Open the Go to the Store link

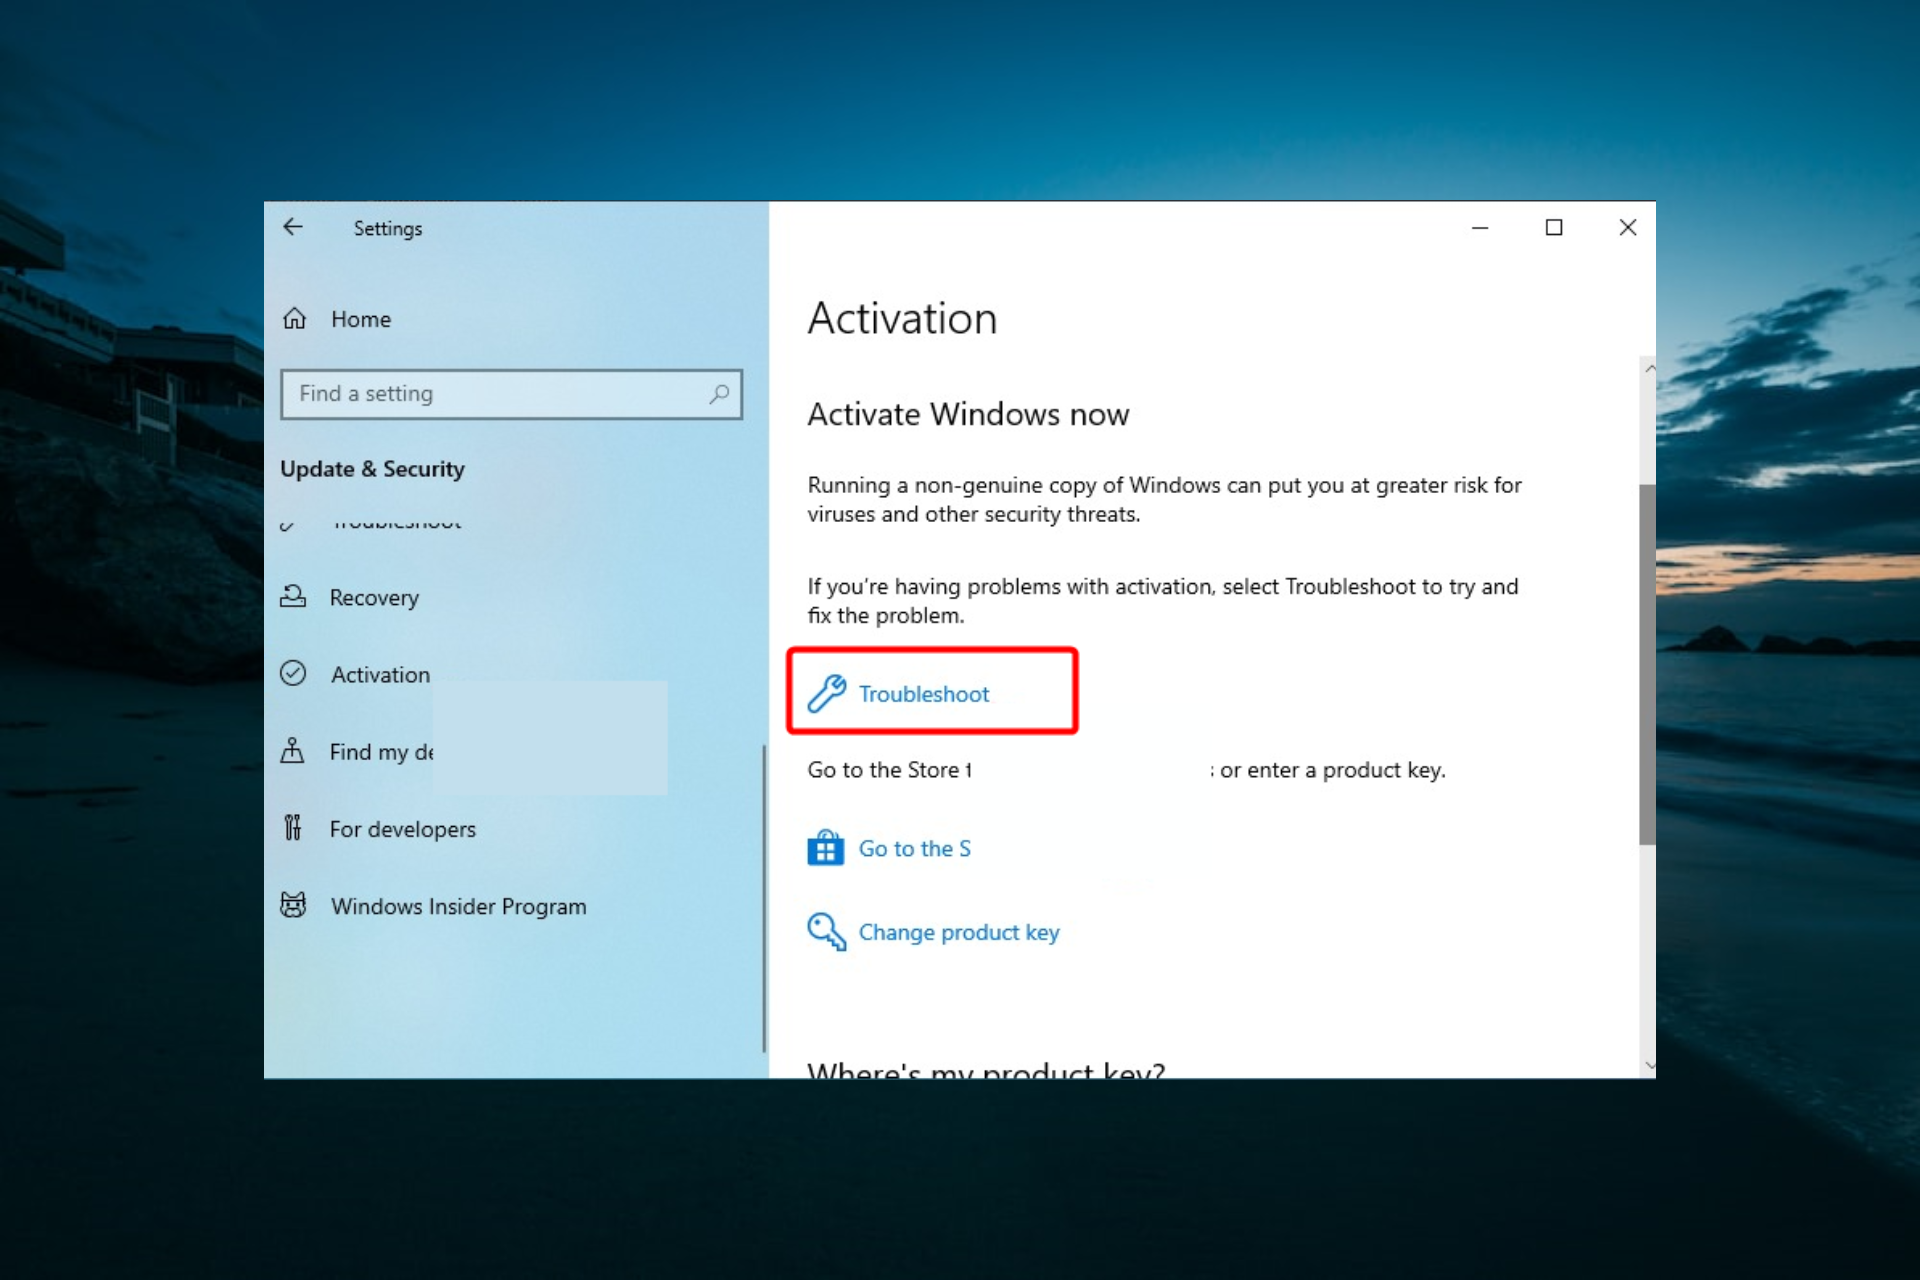tap(914, 849)
